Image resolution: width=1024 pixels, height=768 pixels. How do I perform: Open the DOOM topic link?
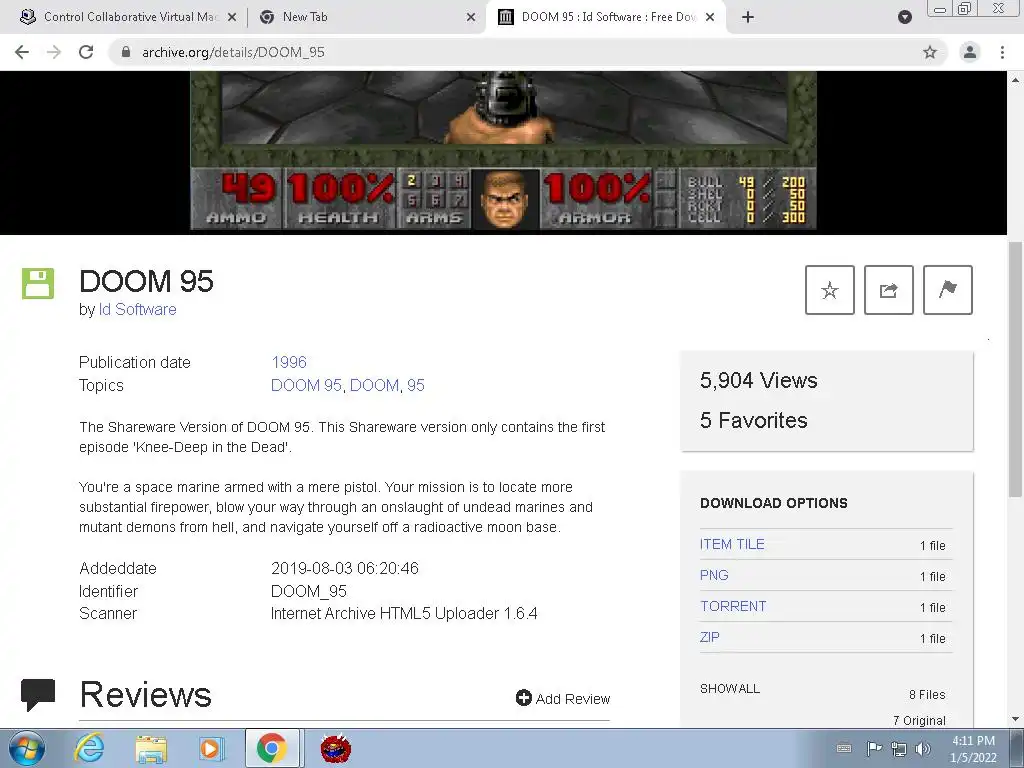click(374, 385)
